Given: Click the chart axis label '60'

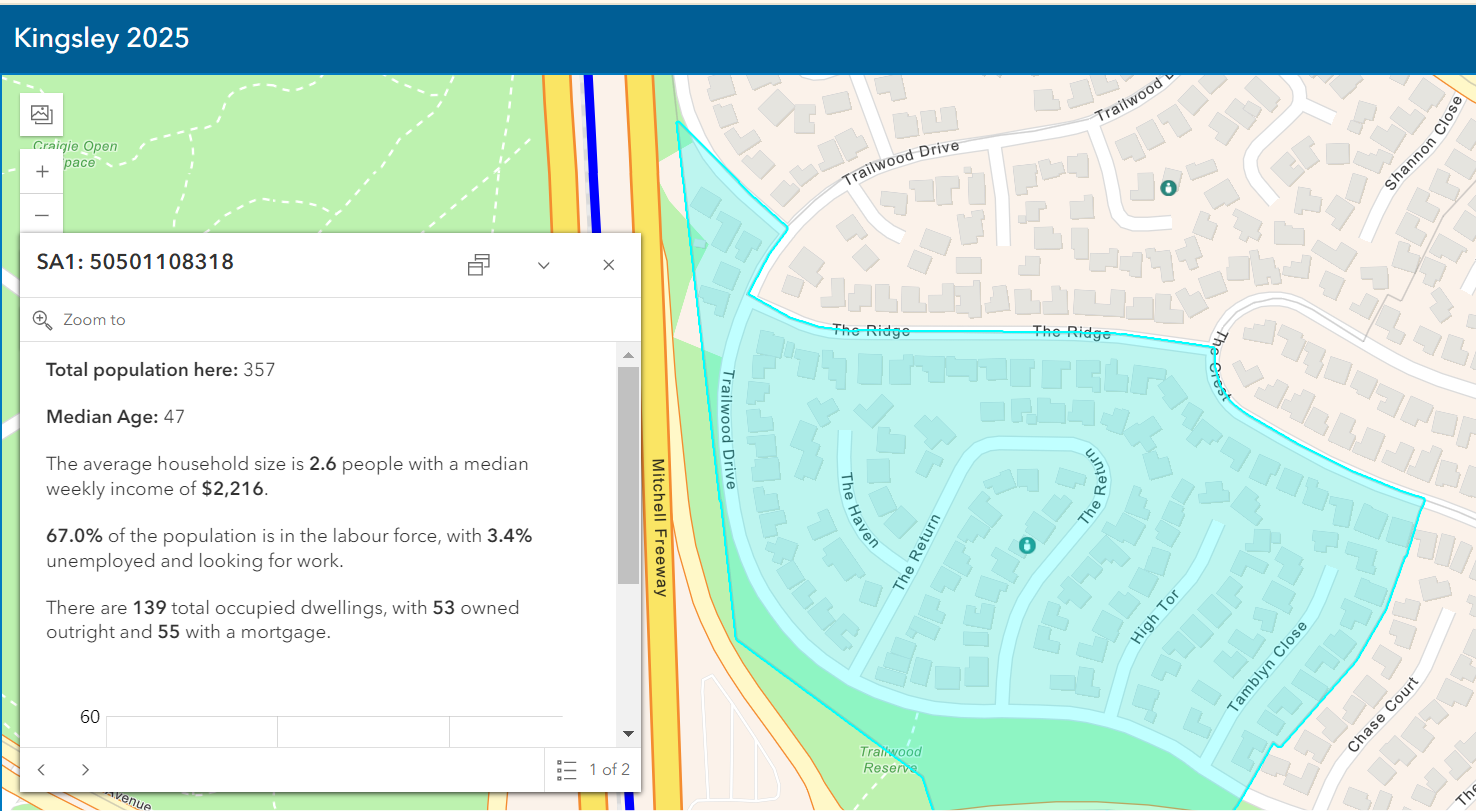Looking at the screenshot, I should 90,716.
